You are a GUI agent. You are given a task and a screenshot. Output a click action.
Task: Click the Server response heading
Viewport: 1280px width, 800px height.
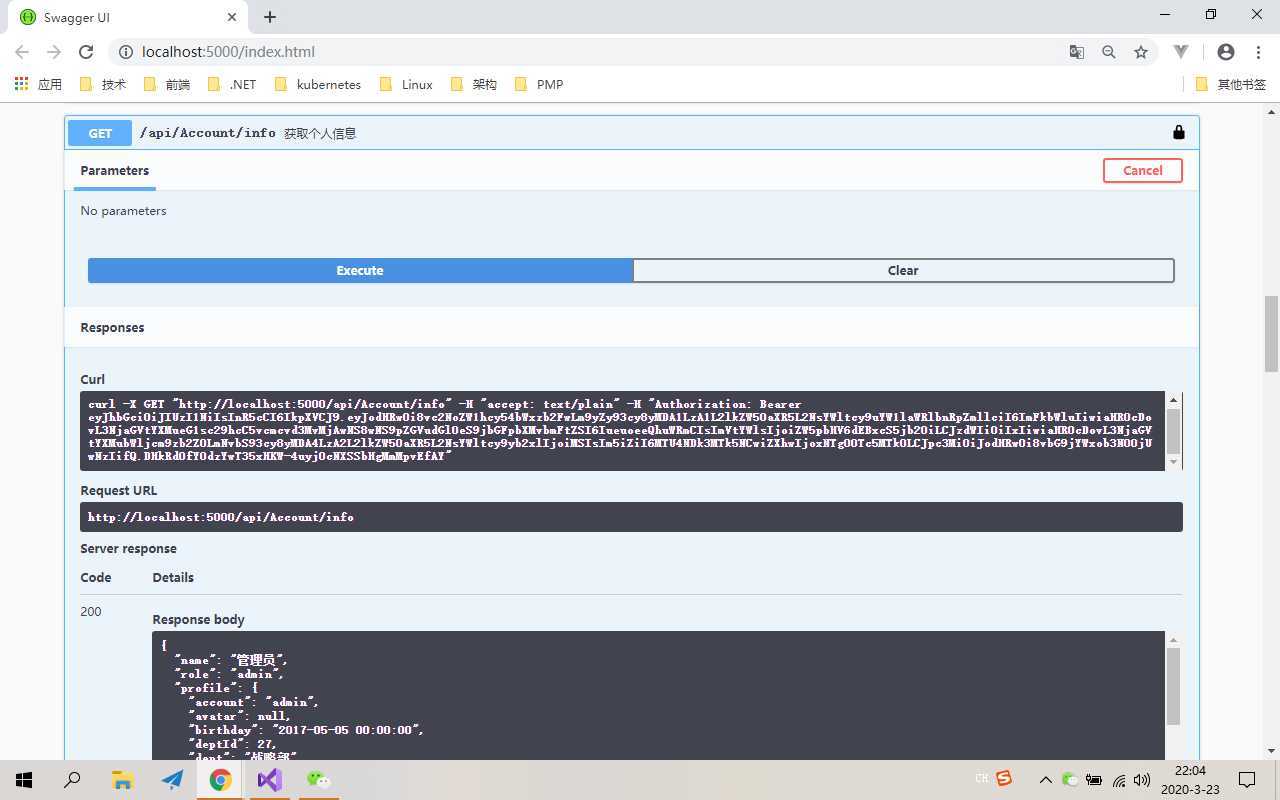128,548
